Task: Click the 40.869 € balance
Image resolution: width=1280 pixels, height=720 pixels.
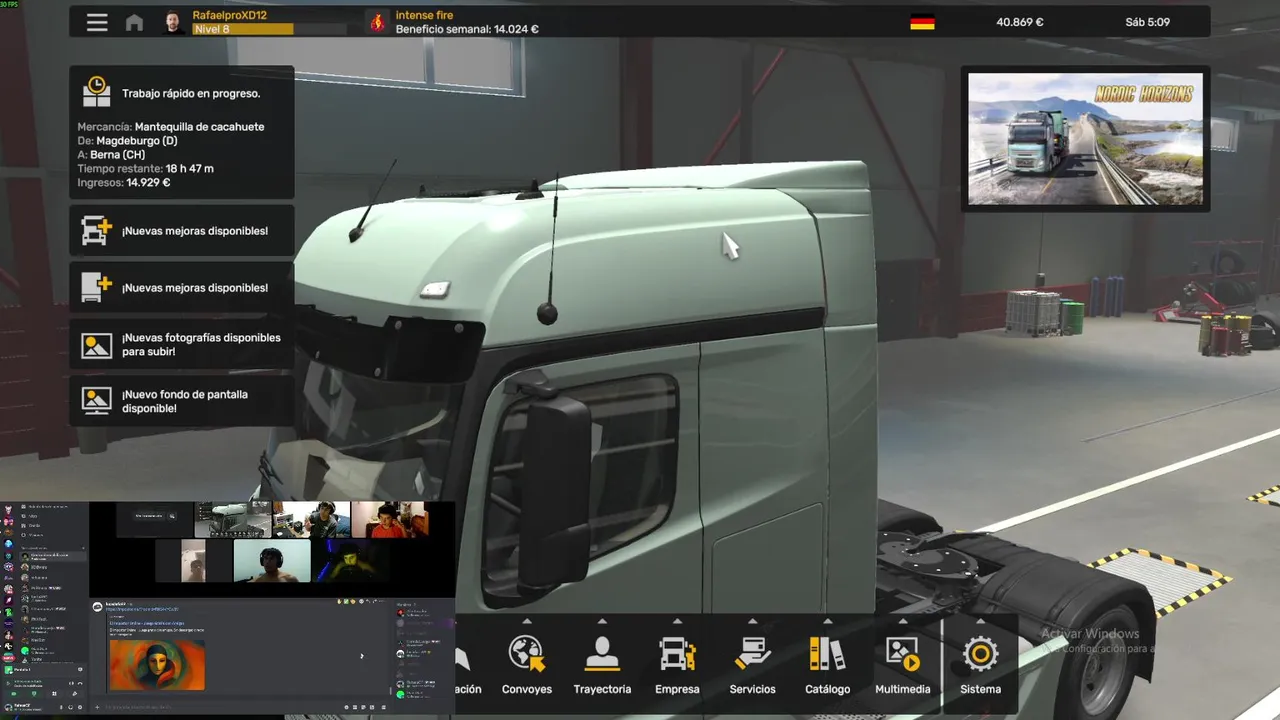Action: [x=1020, y=22]
